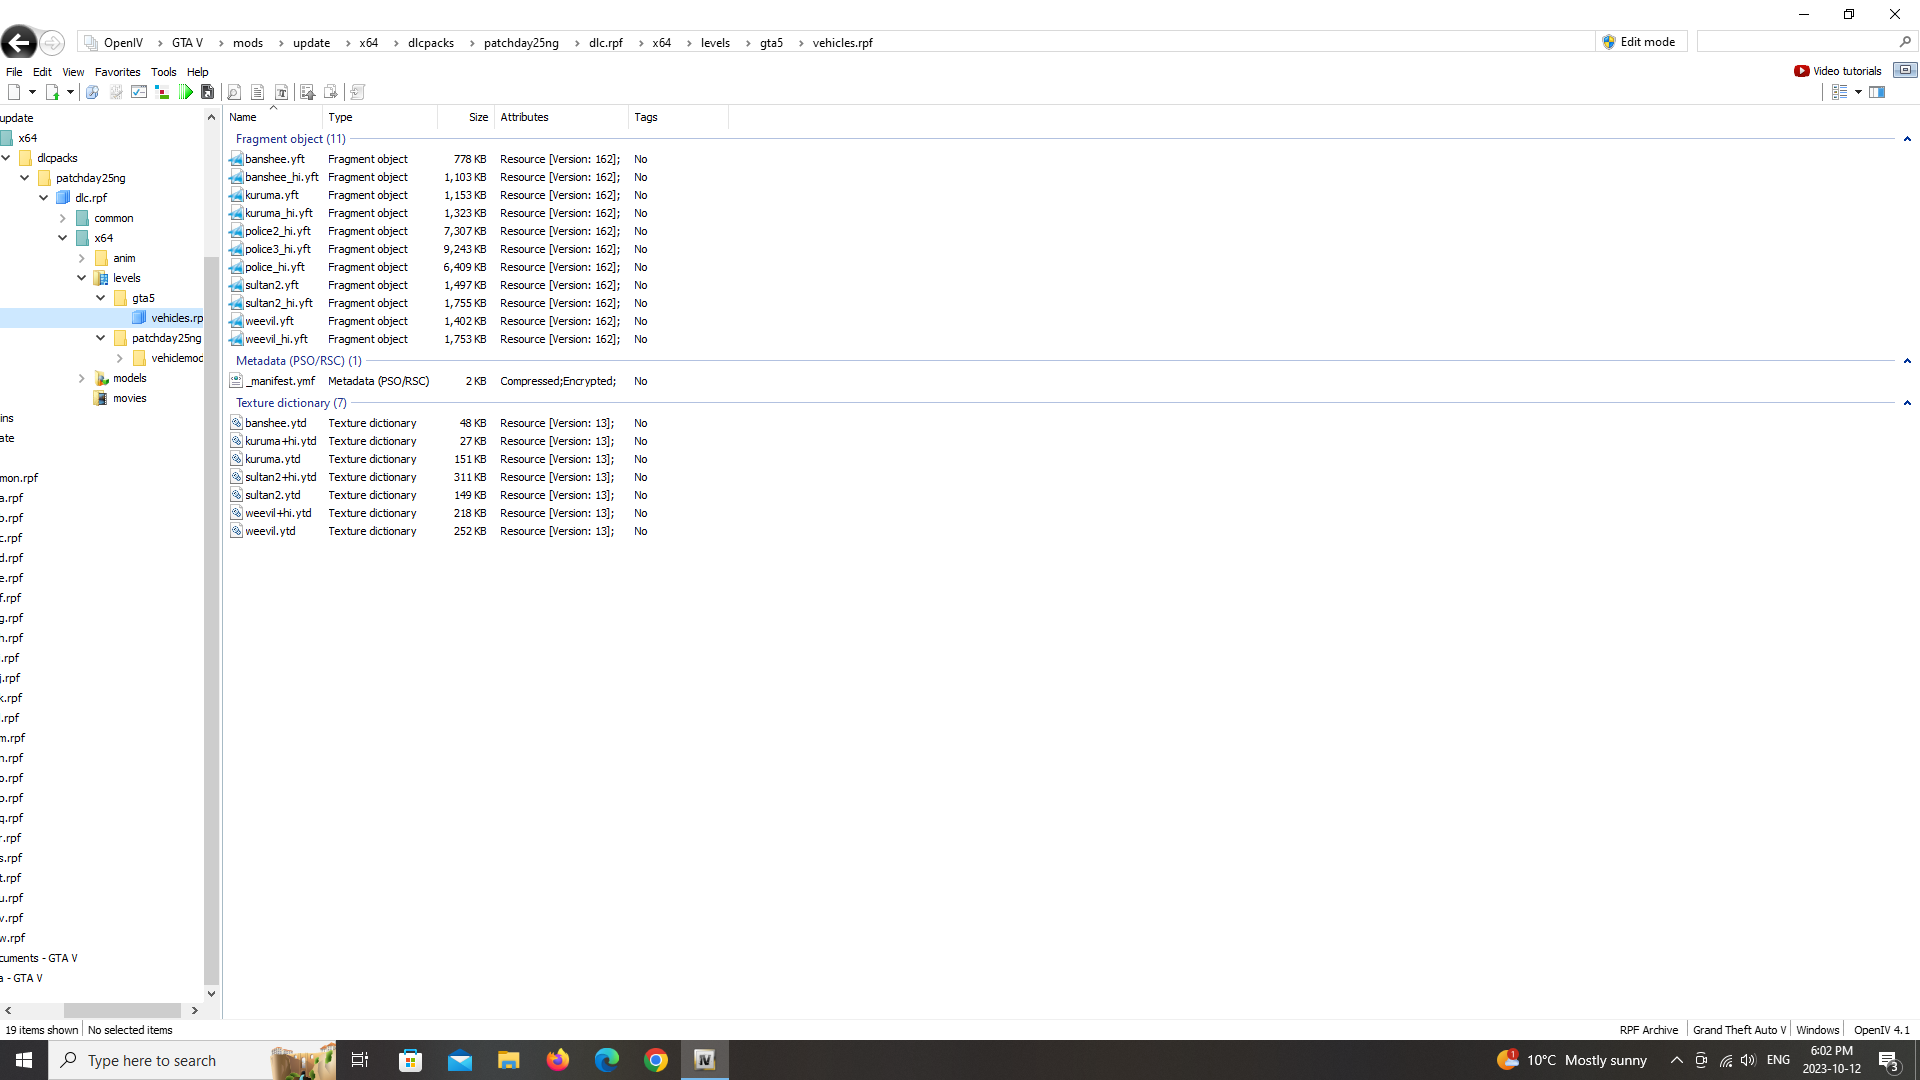Toggle the compact window mode button

(x=1905, y=70)
